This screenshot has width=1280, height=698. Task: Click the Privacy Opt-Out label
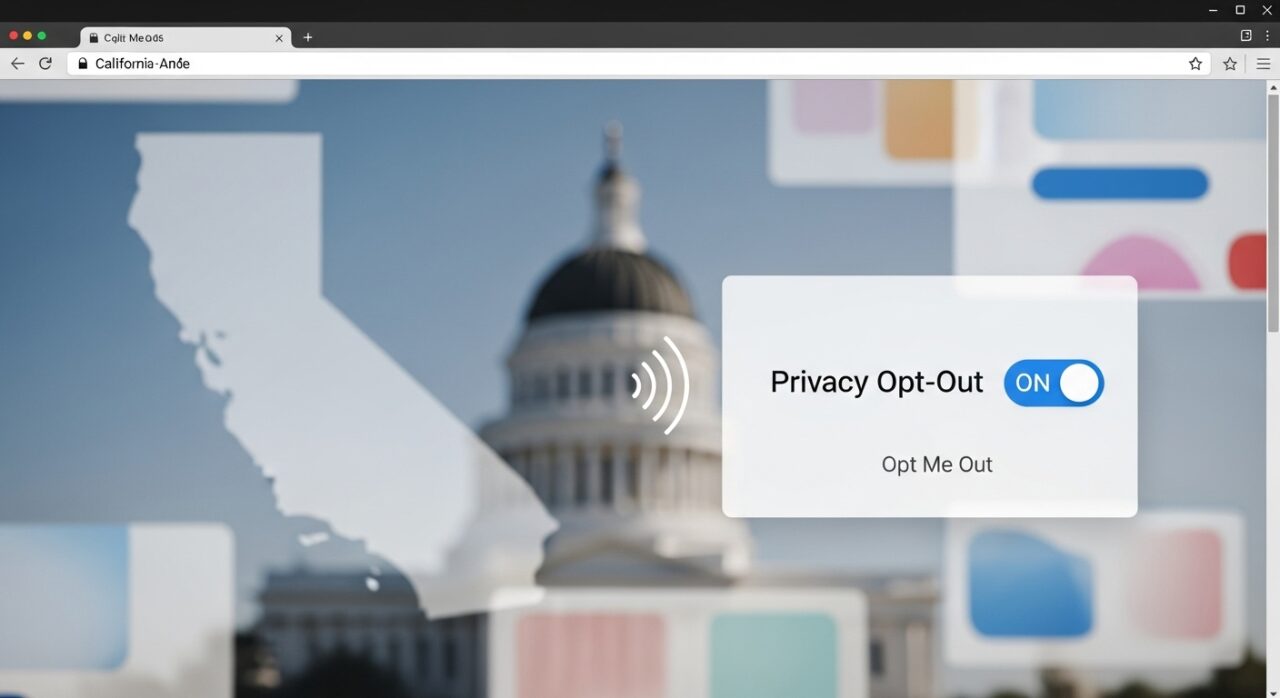click(x=877, y=382)
